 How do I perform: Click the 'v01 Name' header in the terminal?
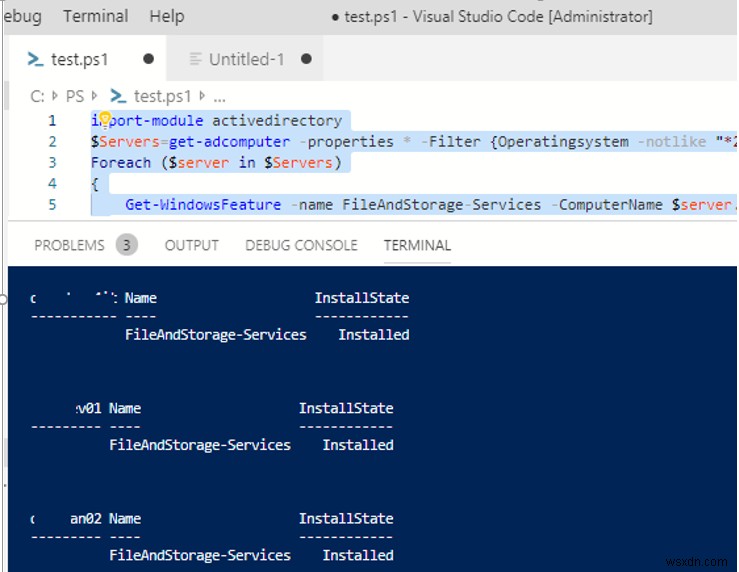[108, 408]
